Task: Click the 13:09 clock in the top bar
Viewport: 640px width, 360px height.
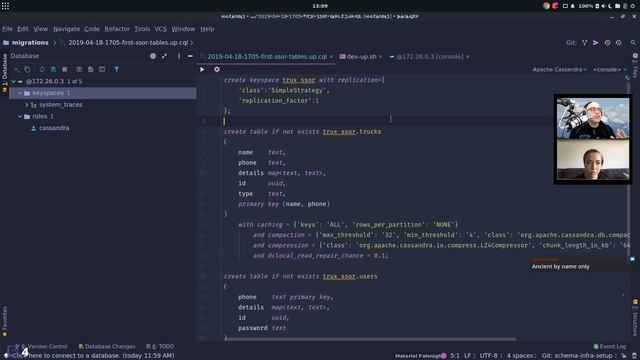Action: (320, 6)
